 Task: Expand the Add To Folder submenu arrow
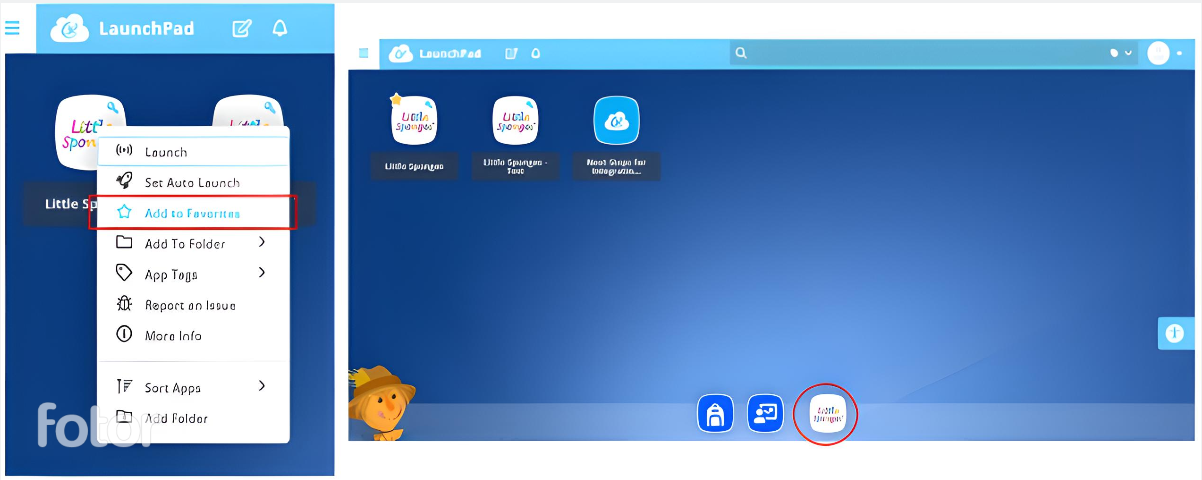pyautogui.click(x=262, y=243)
